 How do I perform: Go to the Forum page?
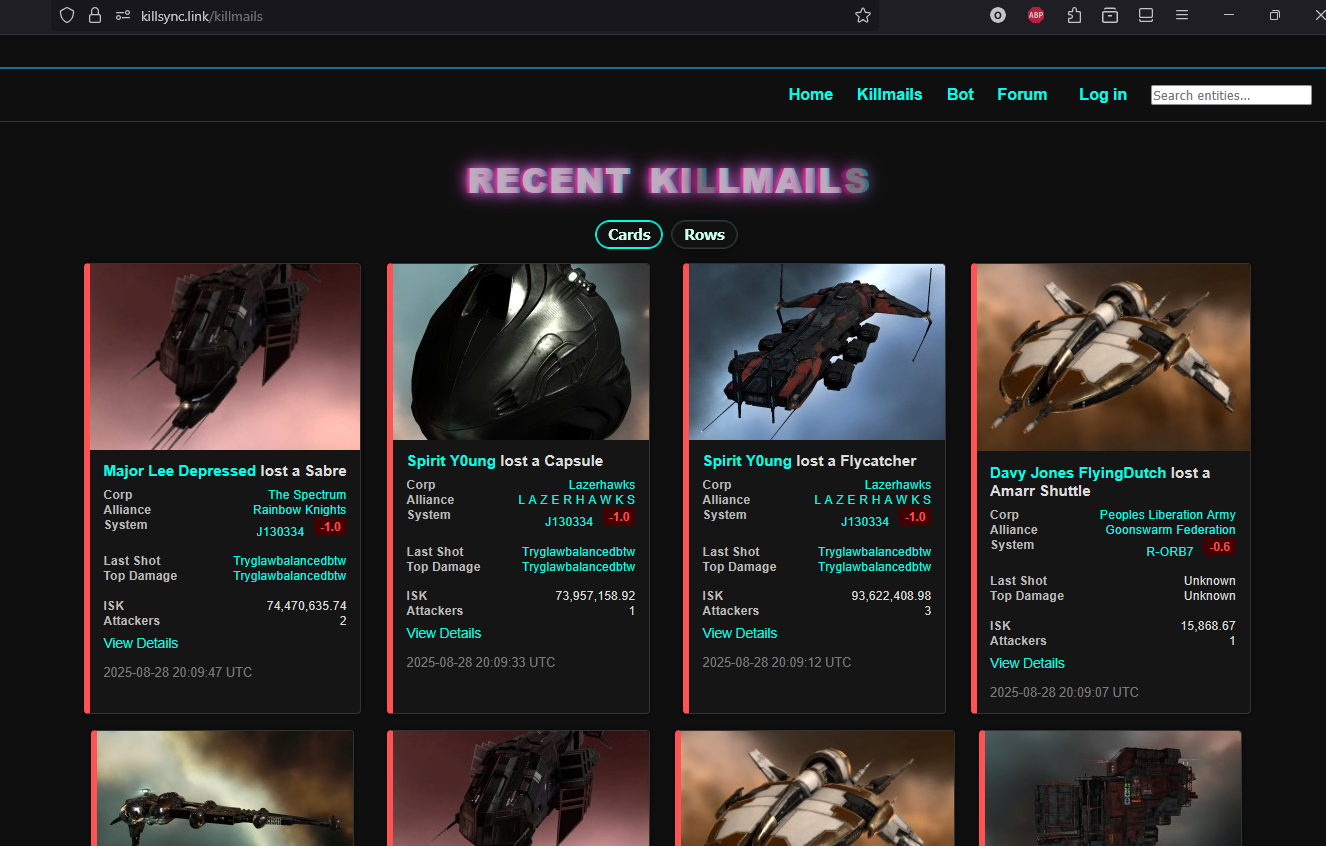[x=1022, y=94]
